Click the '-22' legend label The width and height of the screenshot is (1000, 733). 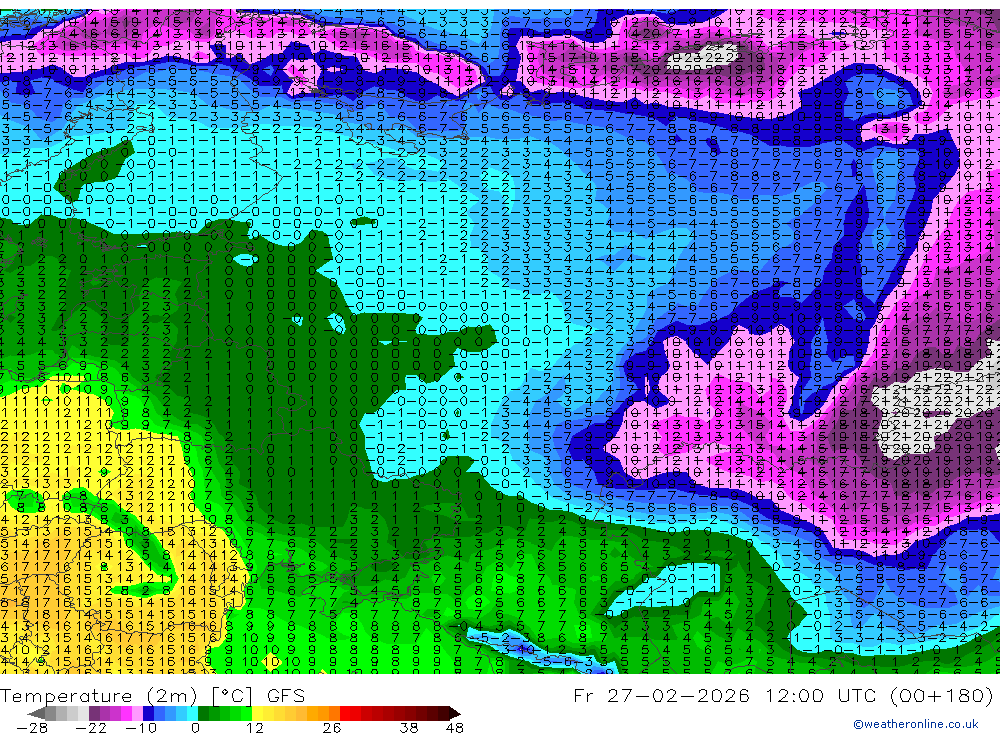tap(91, 728)
